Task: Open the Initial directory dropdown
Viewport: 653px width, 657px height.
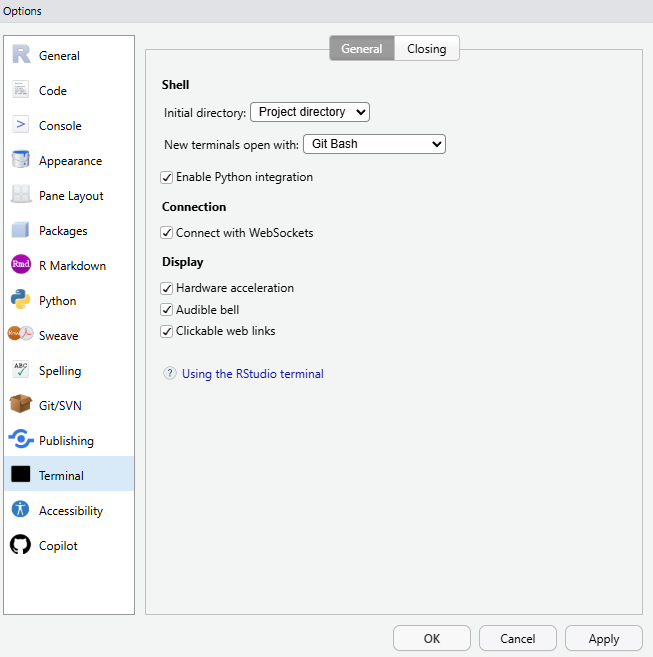Action: [x=310, y=112]
